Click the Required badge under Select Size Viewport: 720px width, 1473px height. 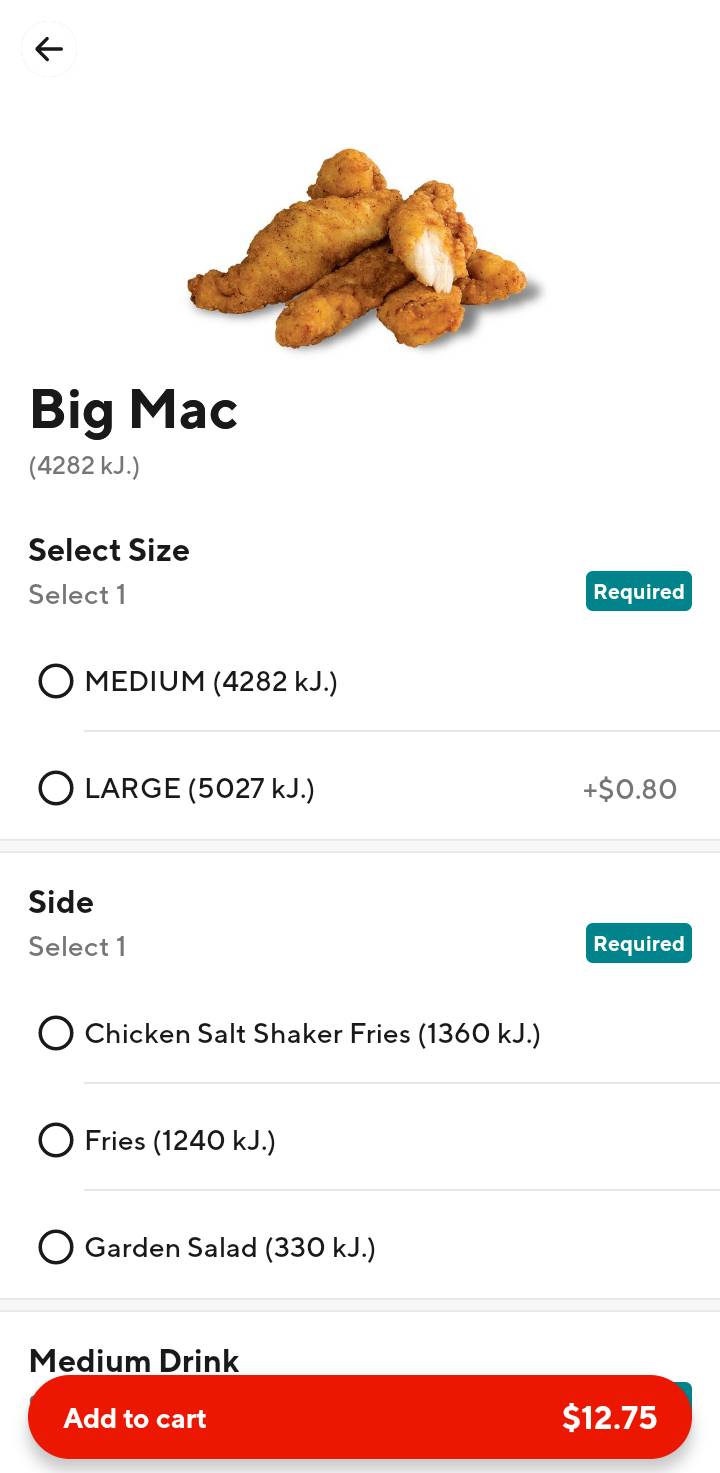tap(638, 591)
